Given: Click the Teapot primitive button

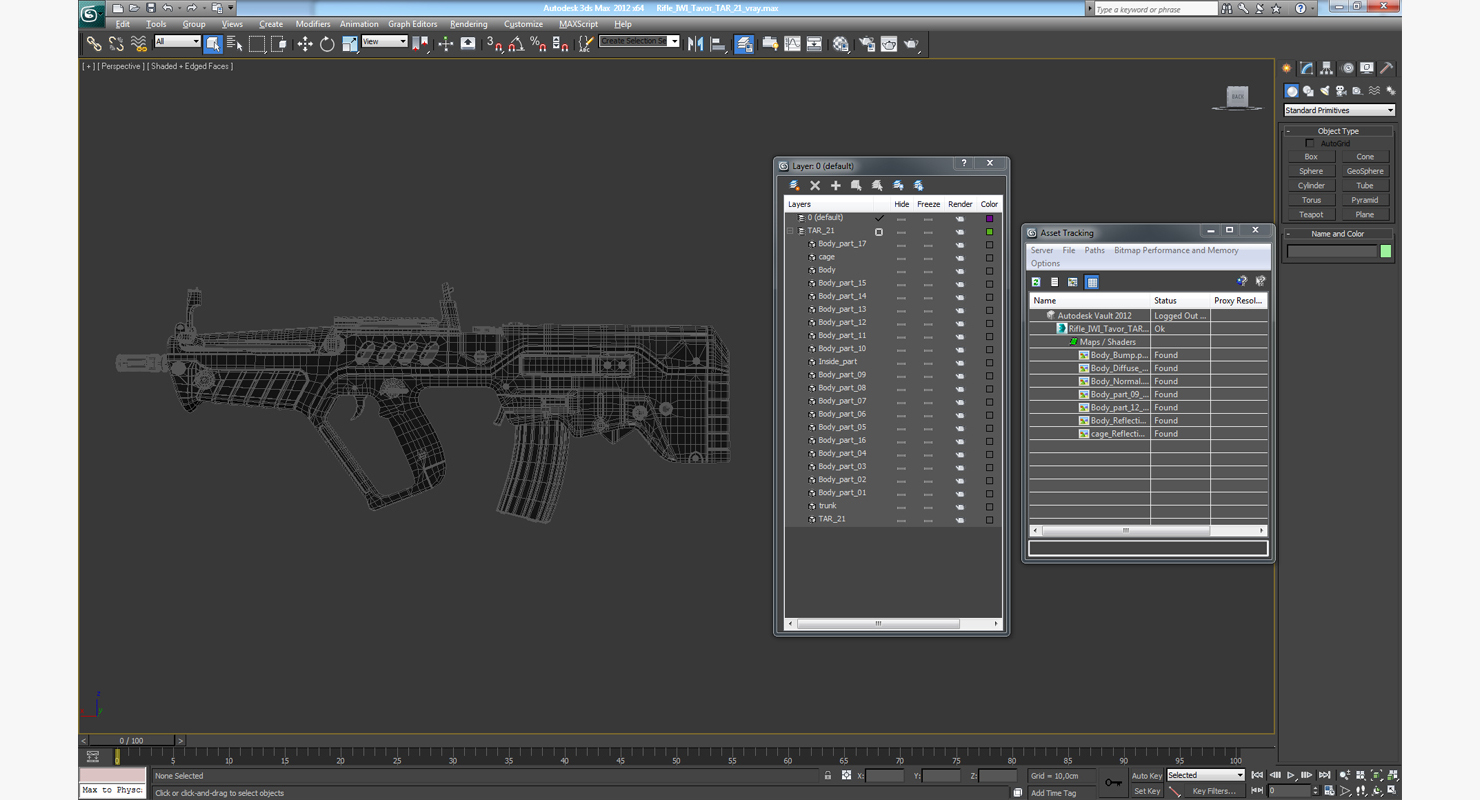Looking at the screenshot, I should point(1311,215).
